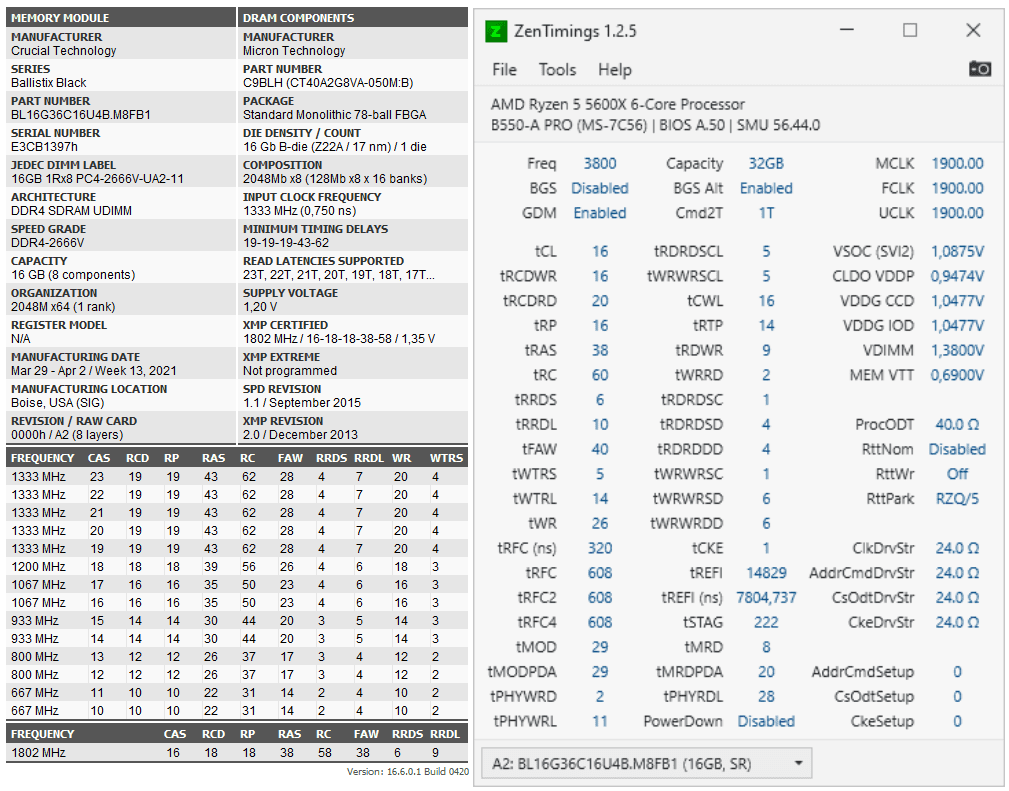Viewport: 1009px width, 791px height.
Task: Click the 1200 MHz frequency row
Action: [x=237, y=566]
